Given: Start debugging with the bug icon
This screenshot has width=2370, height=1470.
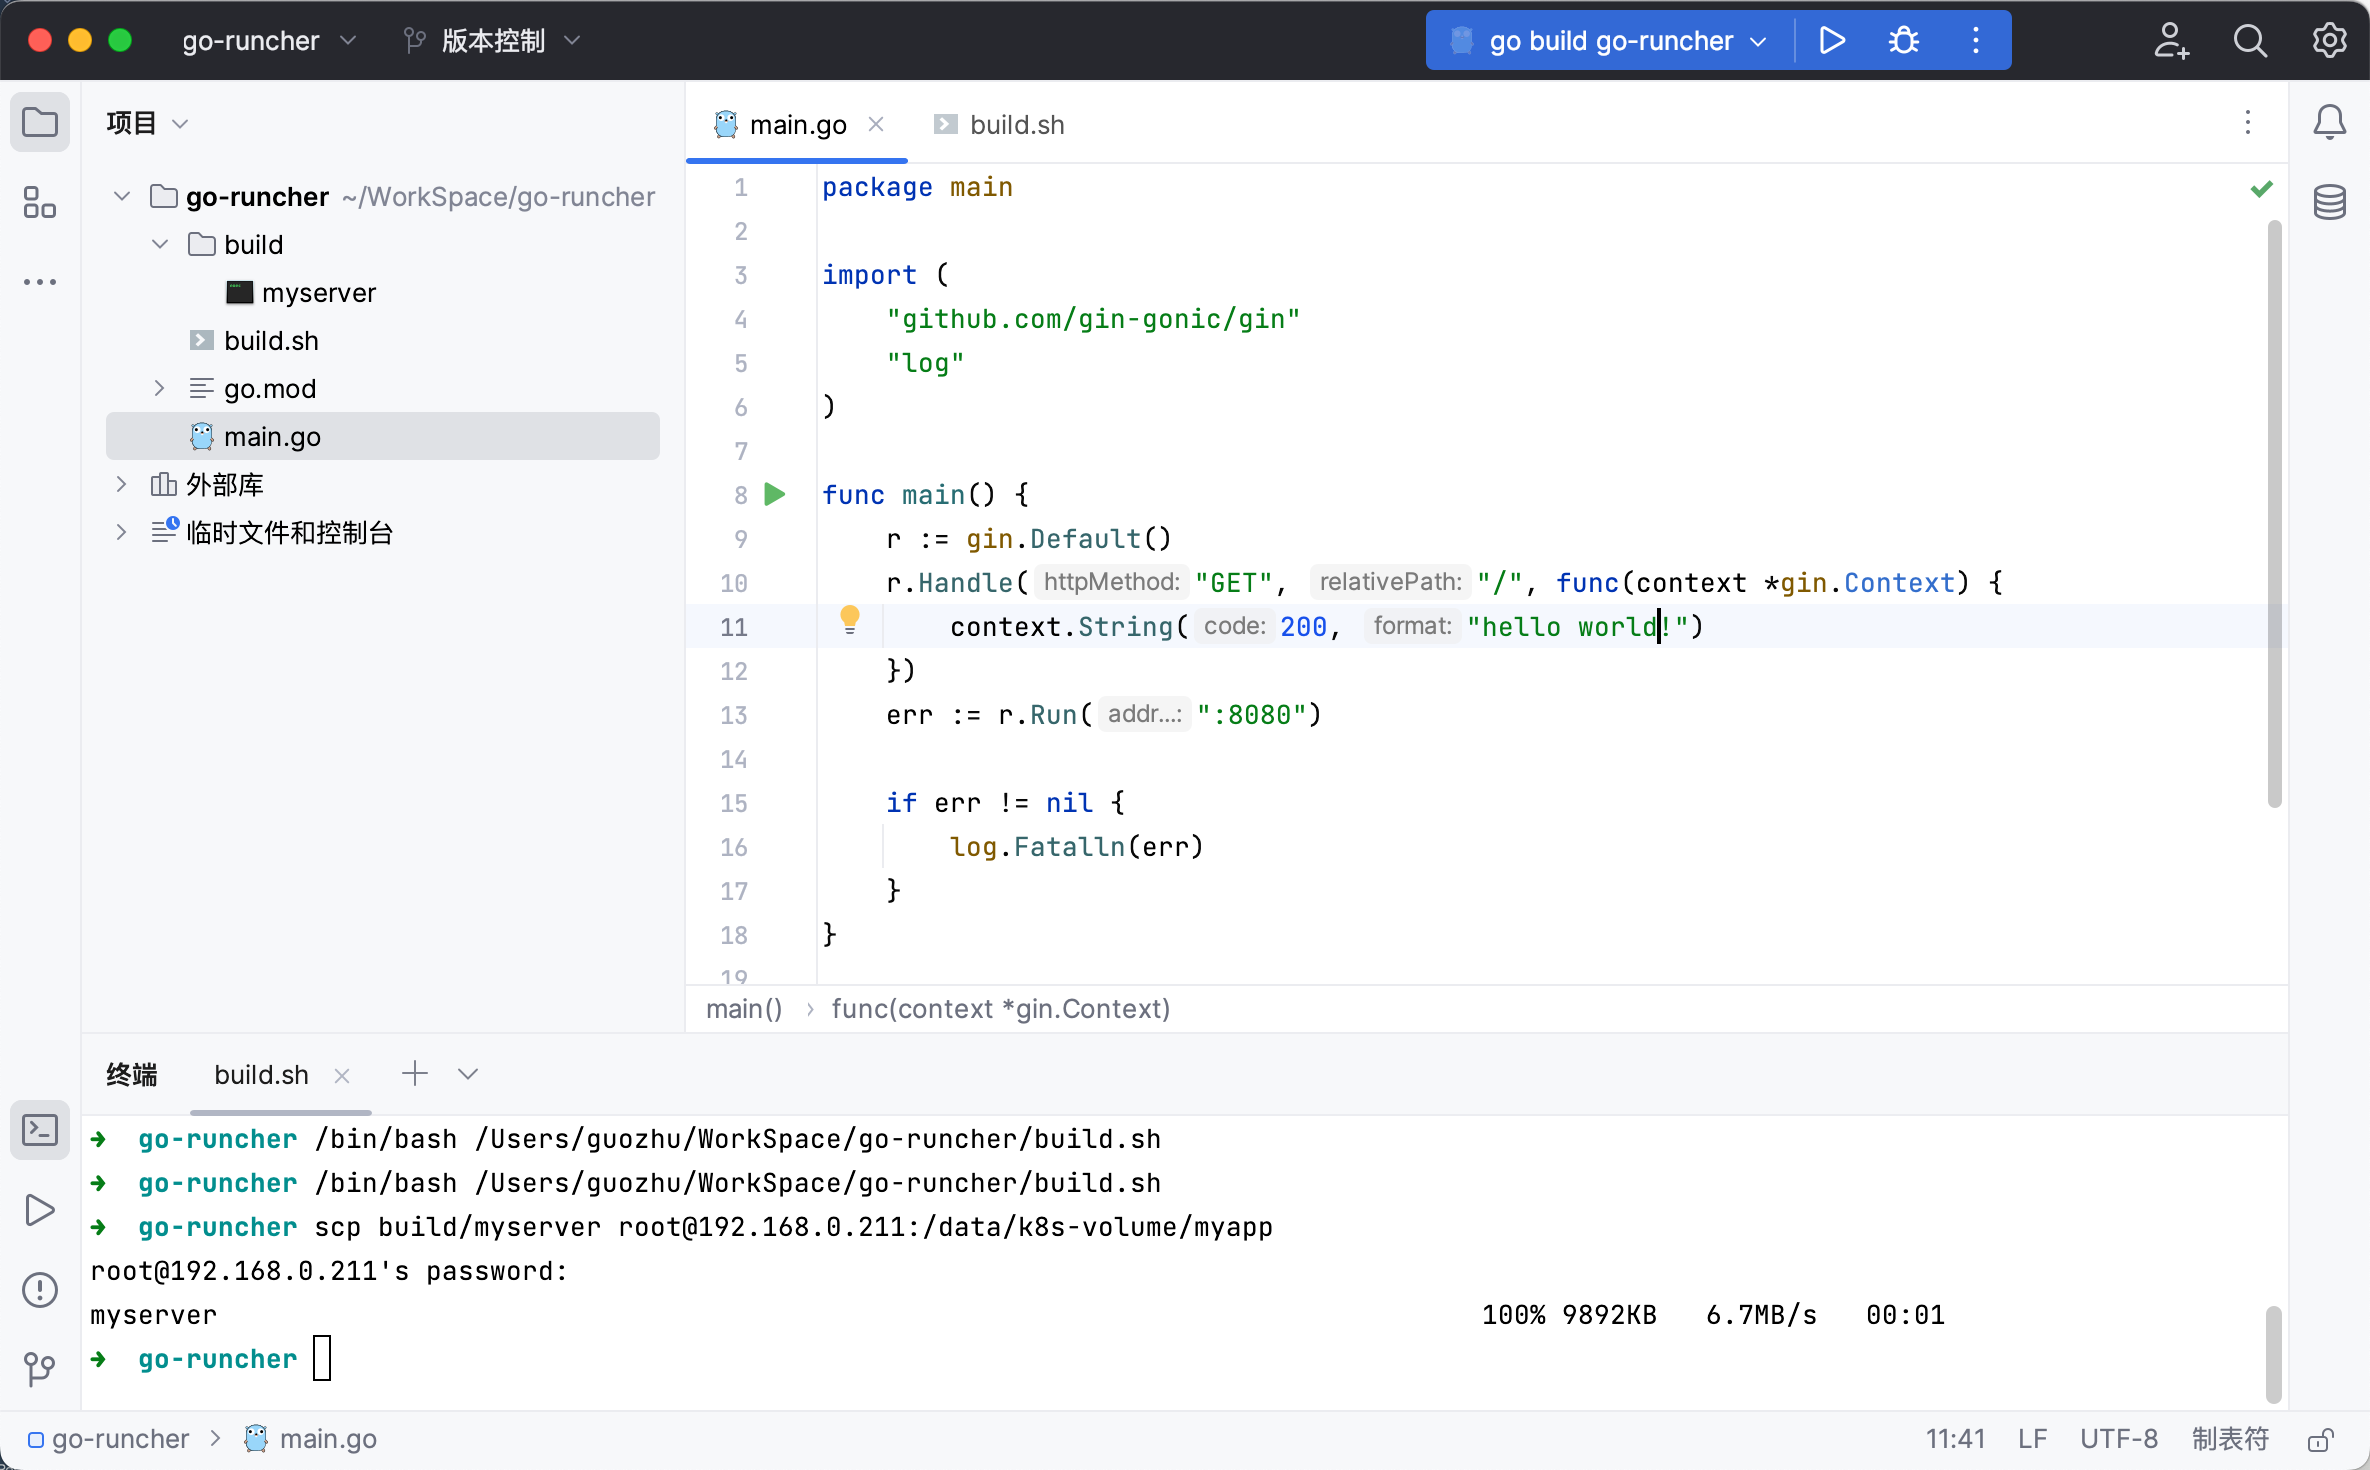Looking at the screenshot, I should point(1903,40).
